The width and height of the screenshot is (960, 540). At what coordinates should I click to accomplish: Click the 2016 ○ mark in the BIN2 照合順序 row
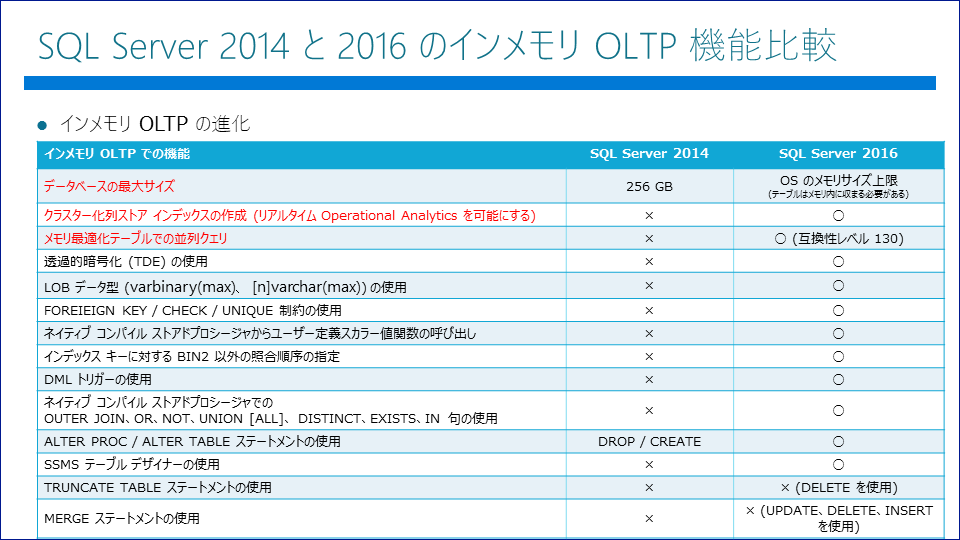(838, 356)
